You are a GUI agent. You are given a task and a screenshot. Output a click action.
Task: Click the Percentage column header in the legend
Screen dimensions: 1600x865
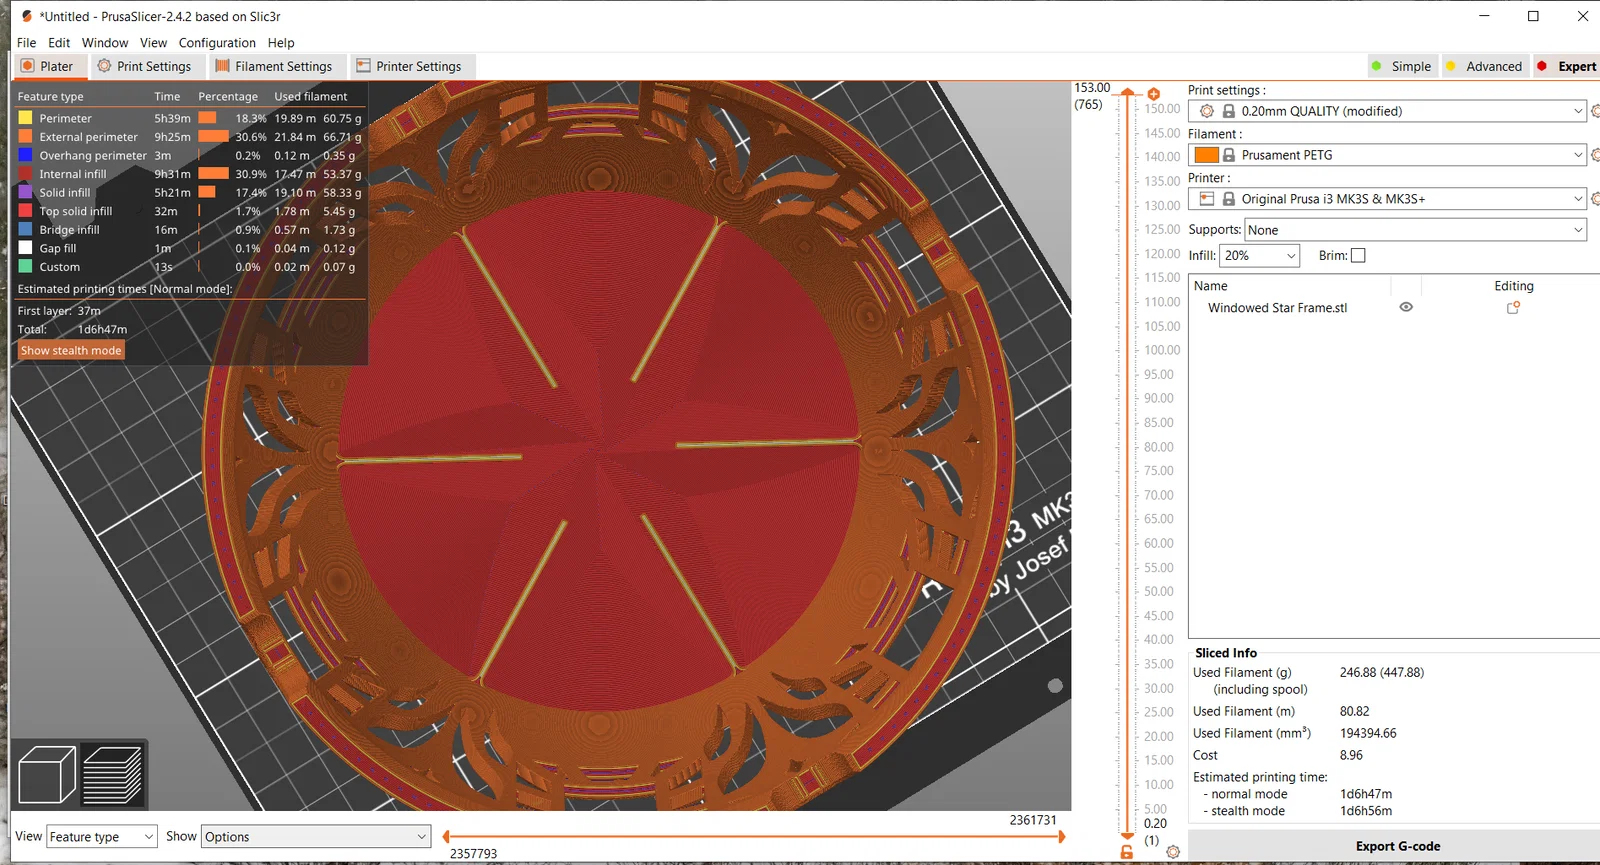(228, 97)
